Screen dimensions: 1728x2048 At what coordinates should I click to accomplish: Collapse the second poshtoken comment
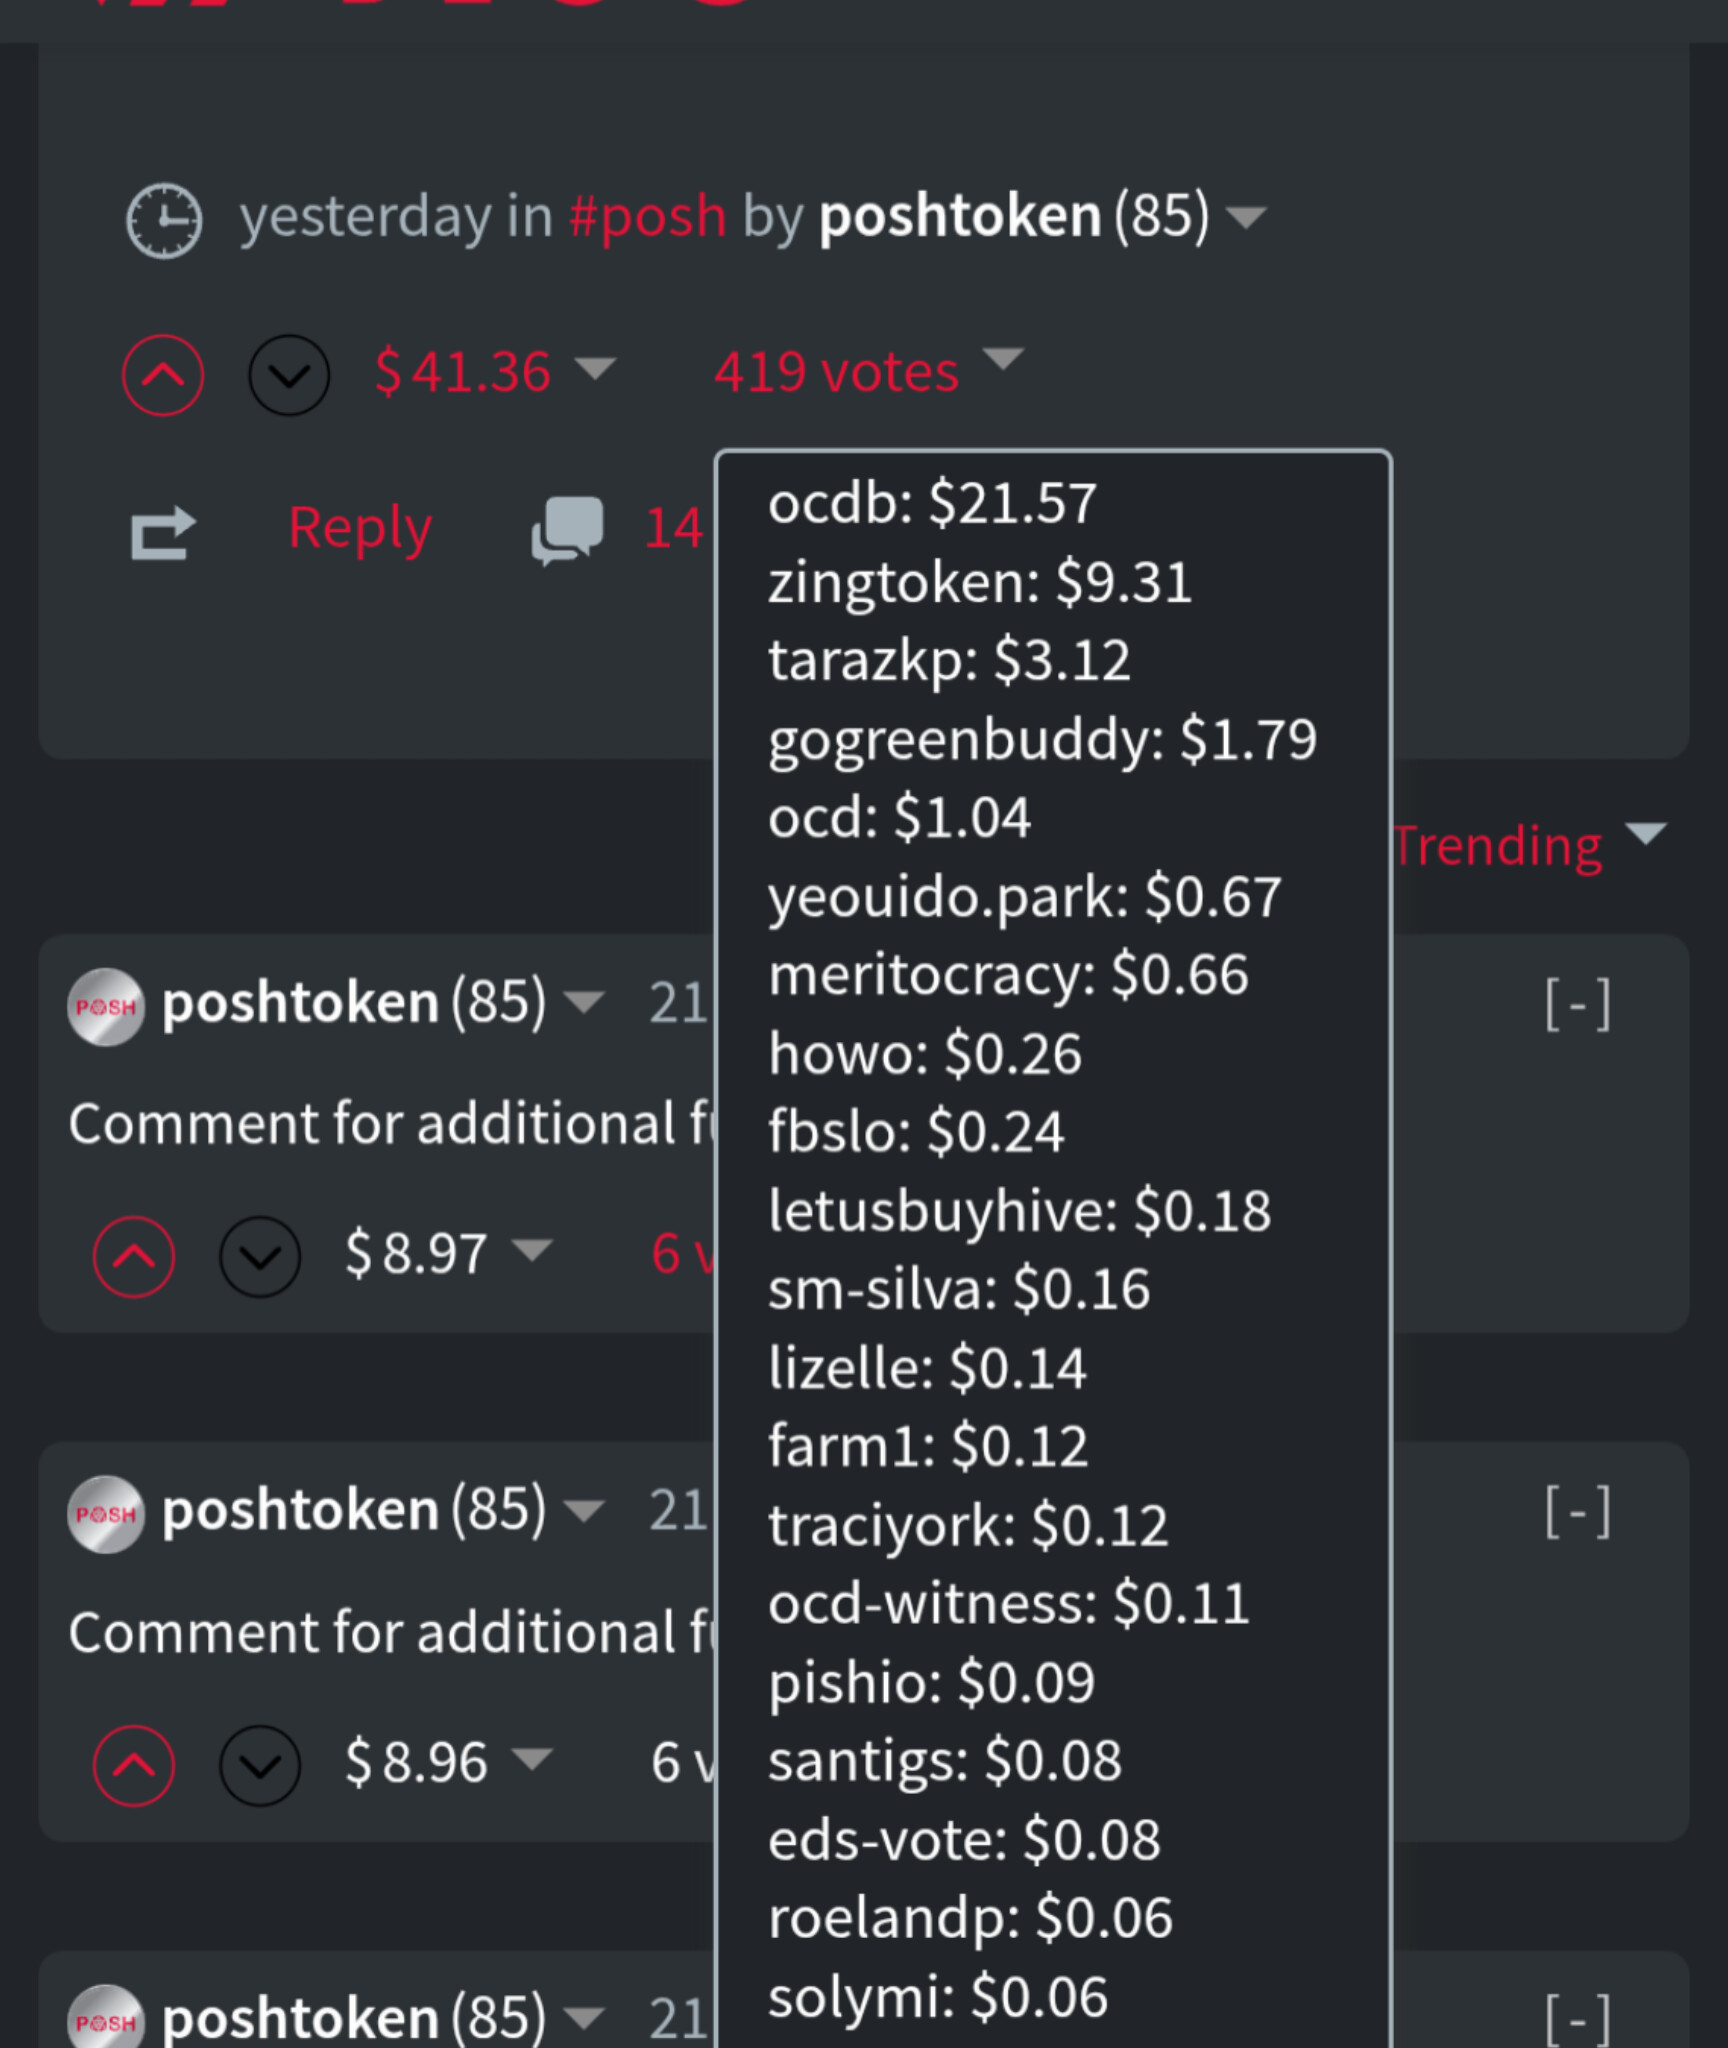(1577, 1511)
